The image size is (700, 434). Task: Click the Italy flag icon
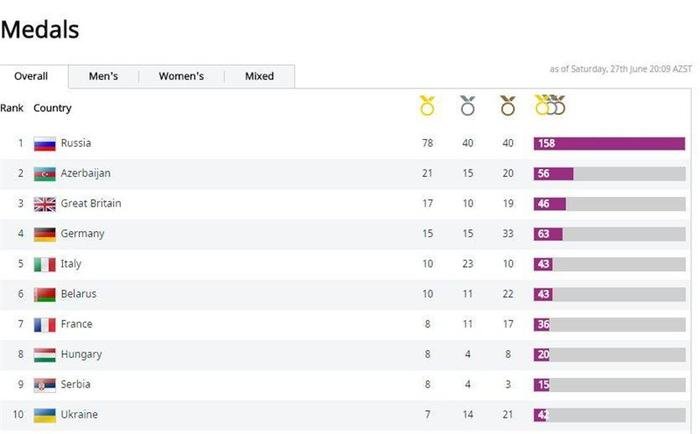coord(44,264)
